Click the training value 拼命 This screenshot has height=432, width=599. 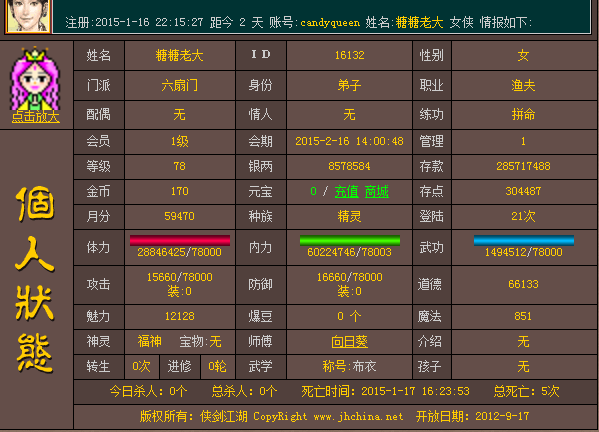(x=523, y=114)
